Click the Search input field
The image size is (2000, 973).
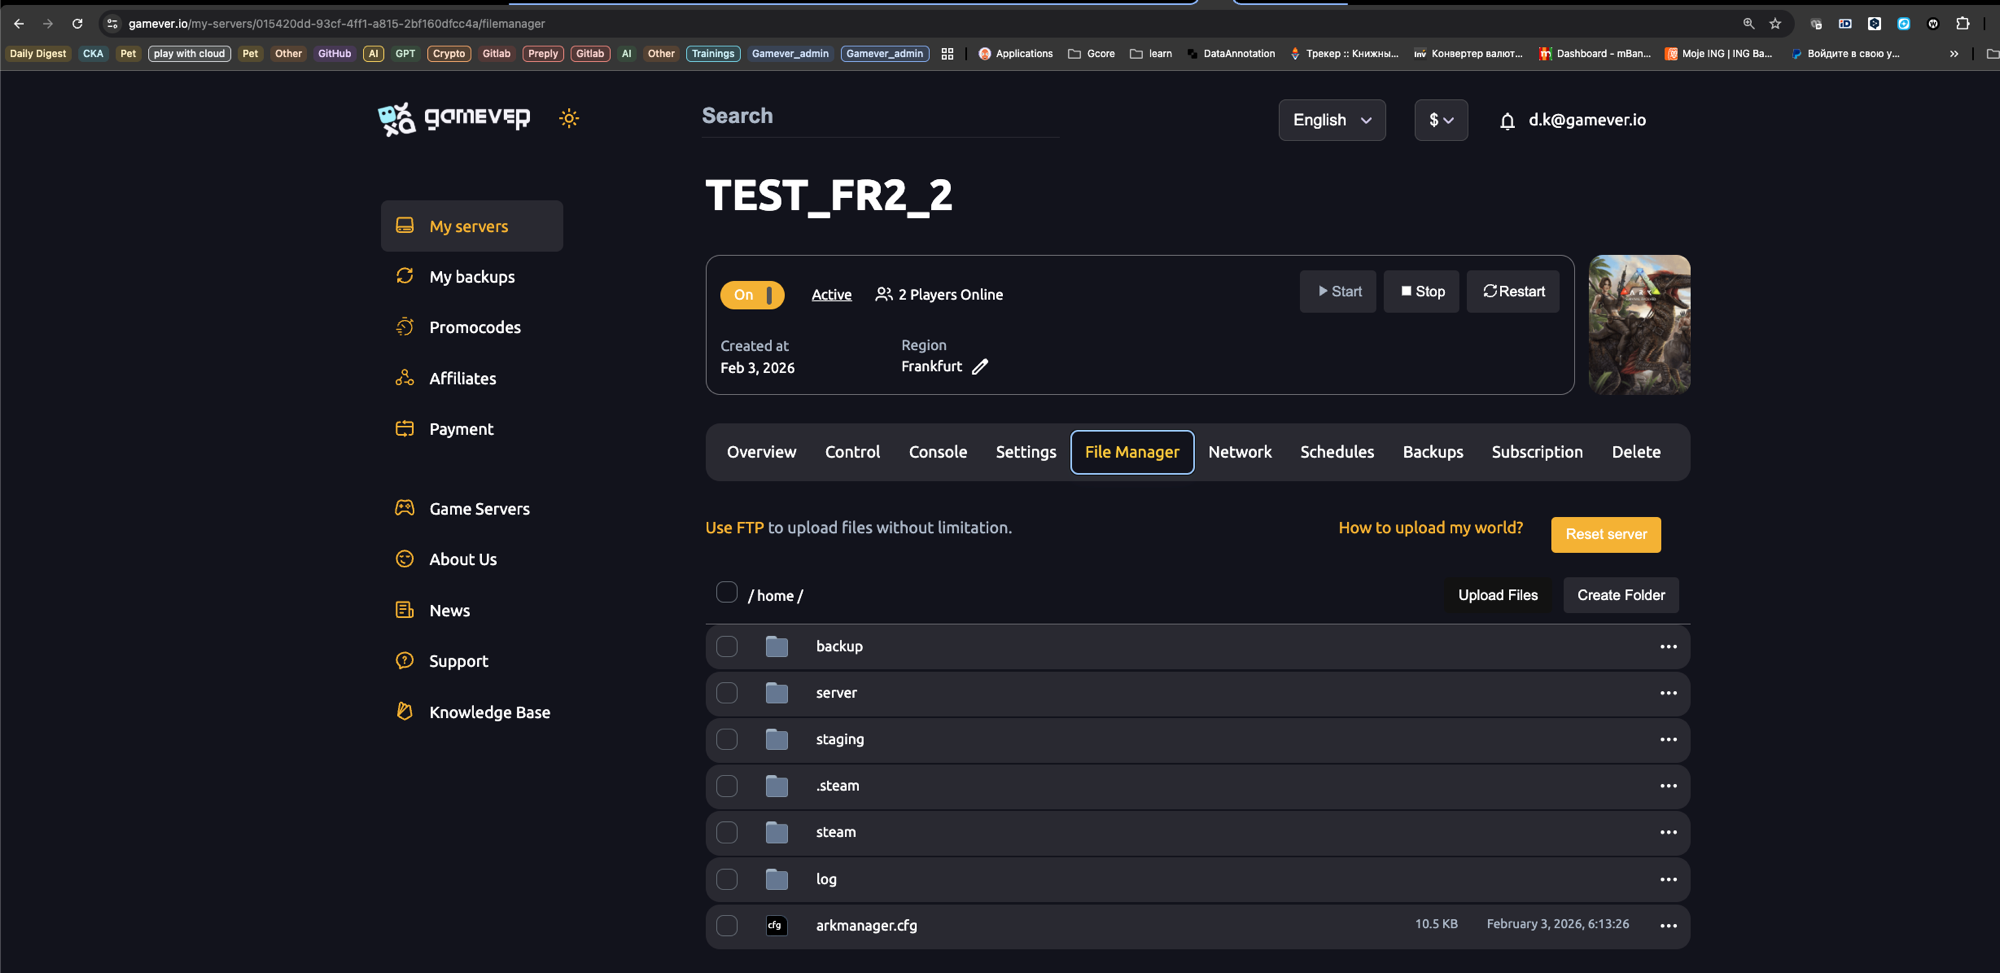[880, 116]
